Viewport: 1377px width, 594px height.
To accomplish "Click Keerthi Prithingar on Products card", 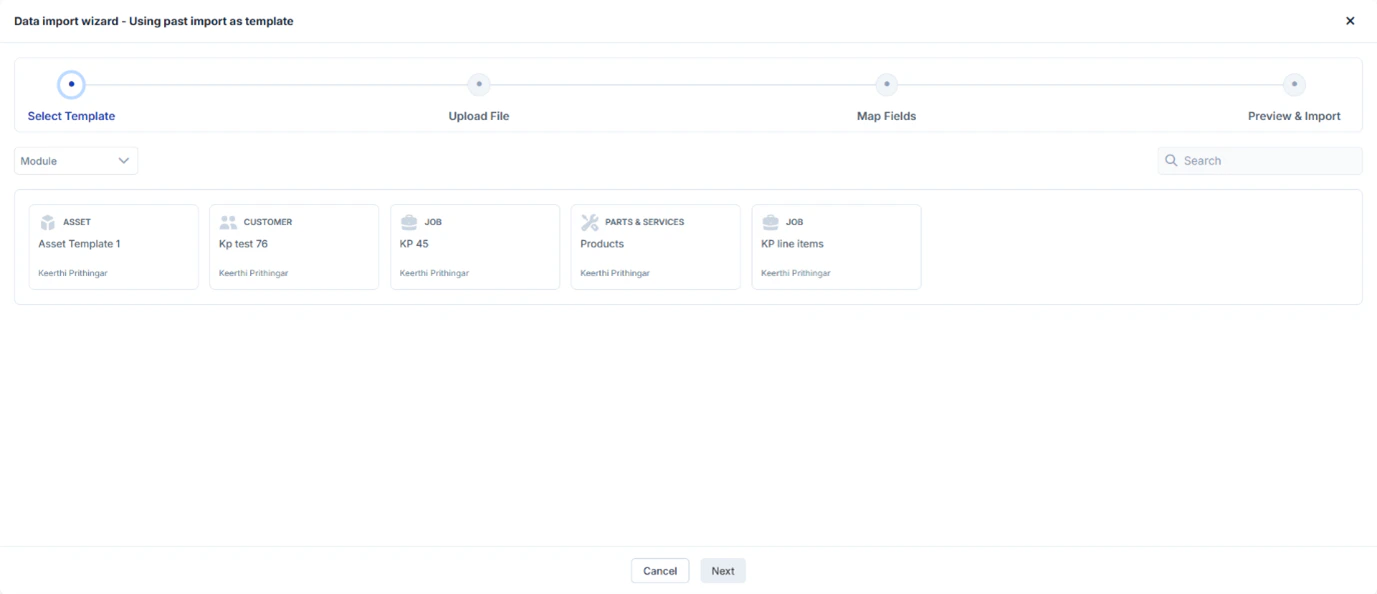I will 615,273.
